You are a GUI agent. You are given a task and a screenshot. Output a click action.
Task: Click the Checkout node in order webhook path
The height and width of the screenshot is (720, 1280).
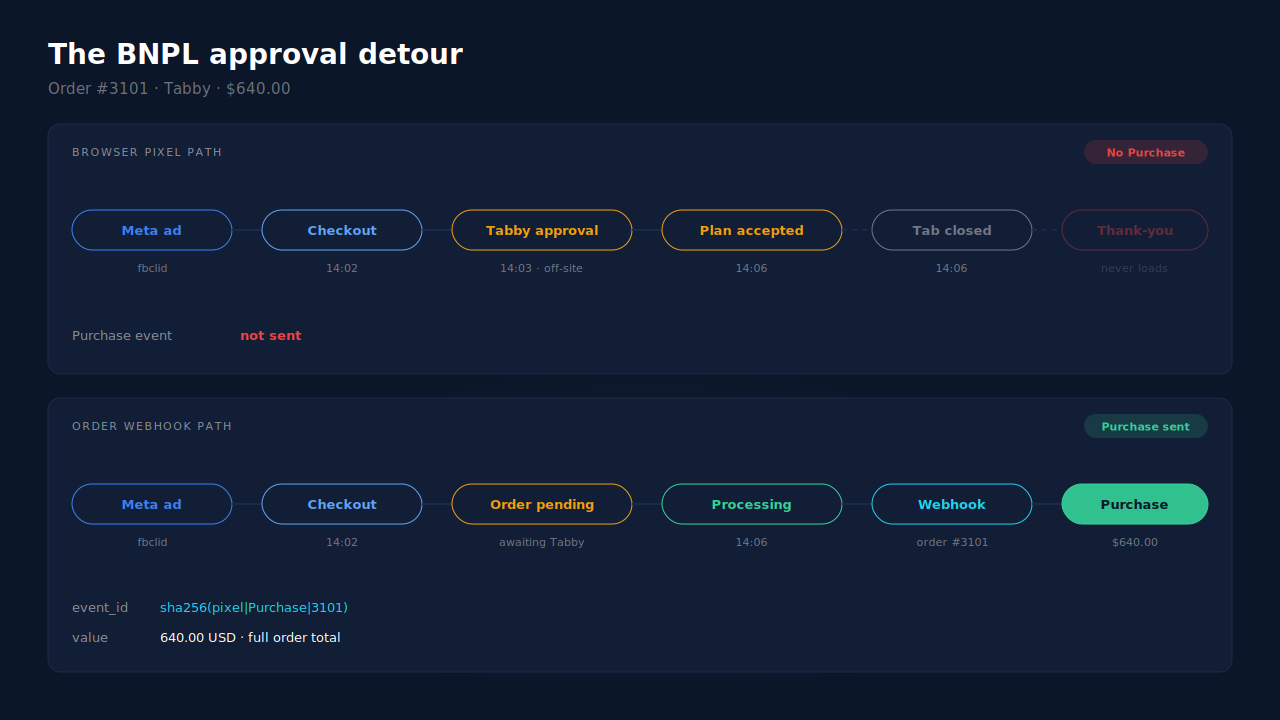[342, 504]
